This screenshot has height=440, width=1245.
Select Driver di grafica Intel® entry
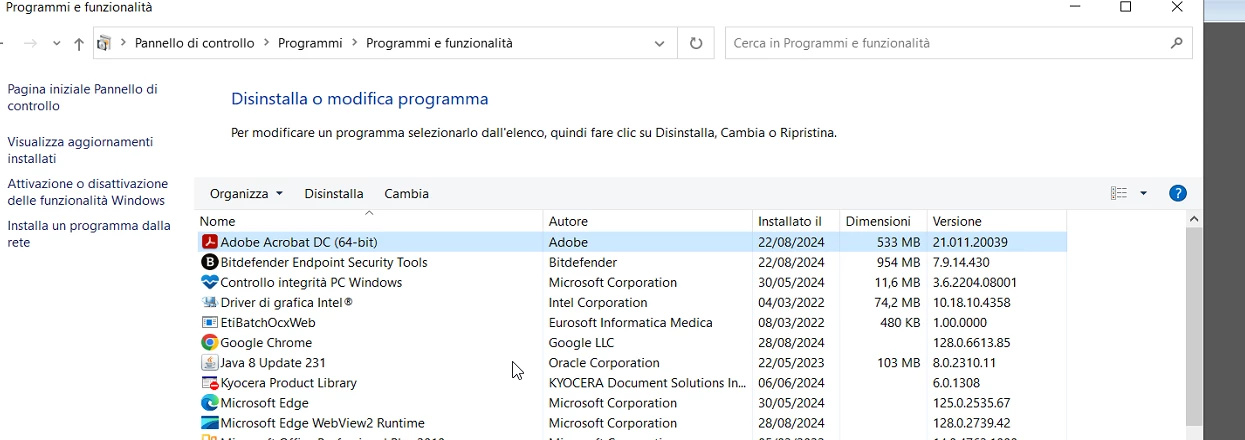(x=286, y=302)
